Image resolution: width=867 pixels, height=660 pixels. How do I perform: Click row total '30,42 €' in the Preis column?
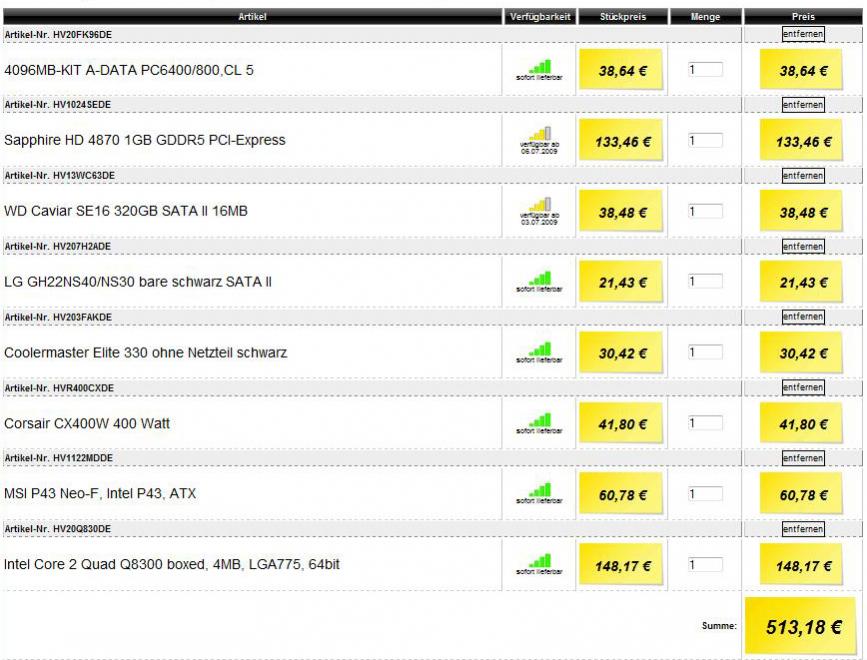[x=802, y=353]
